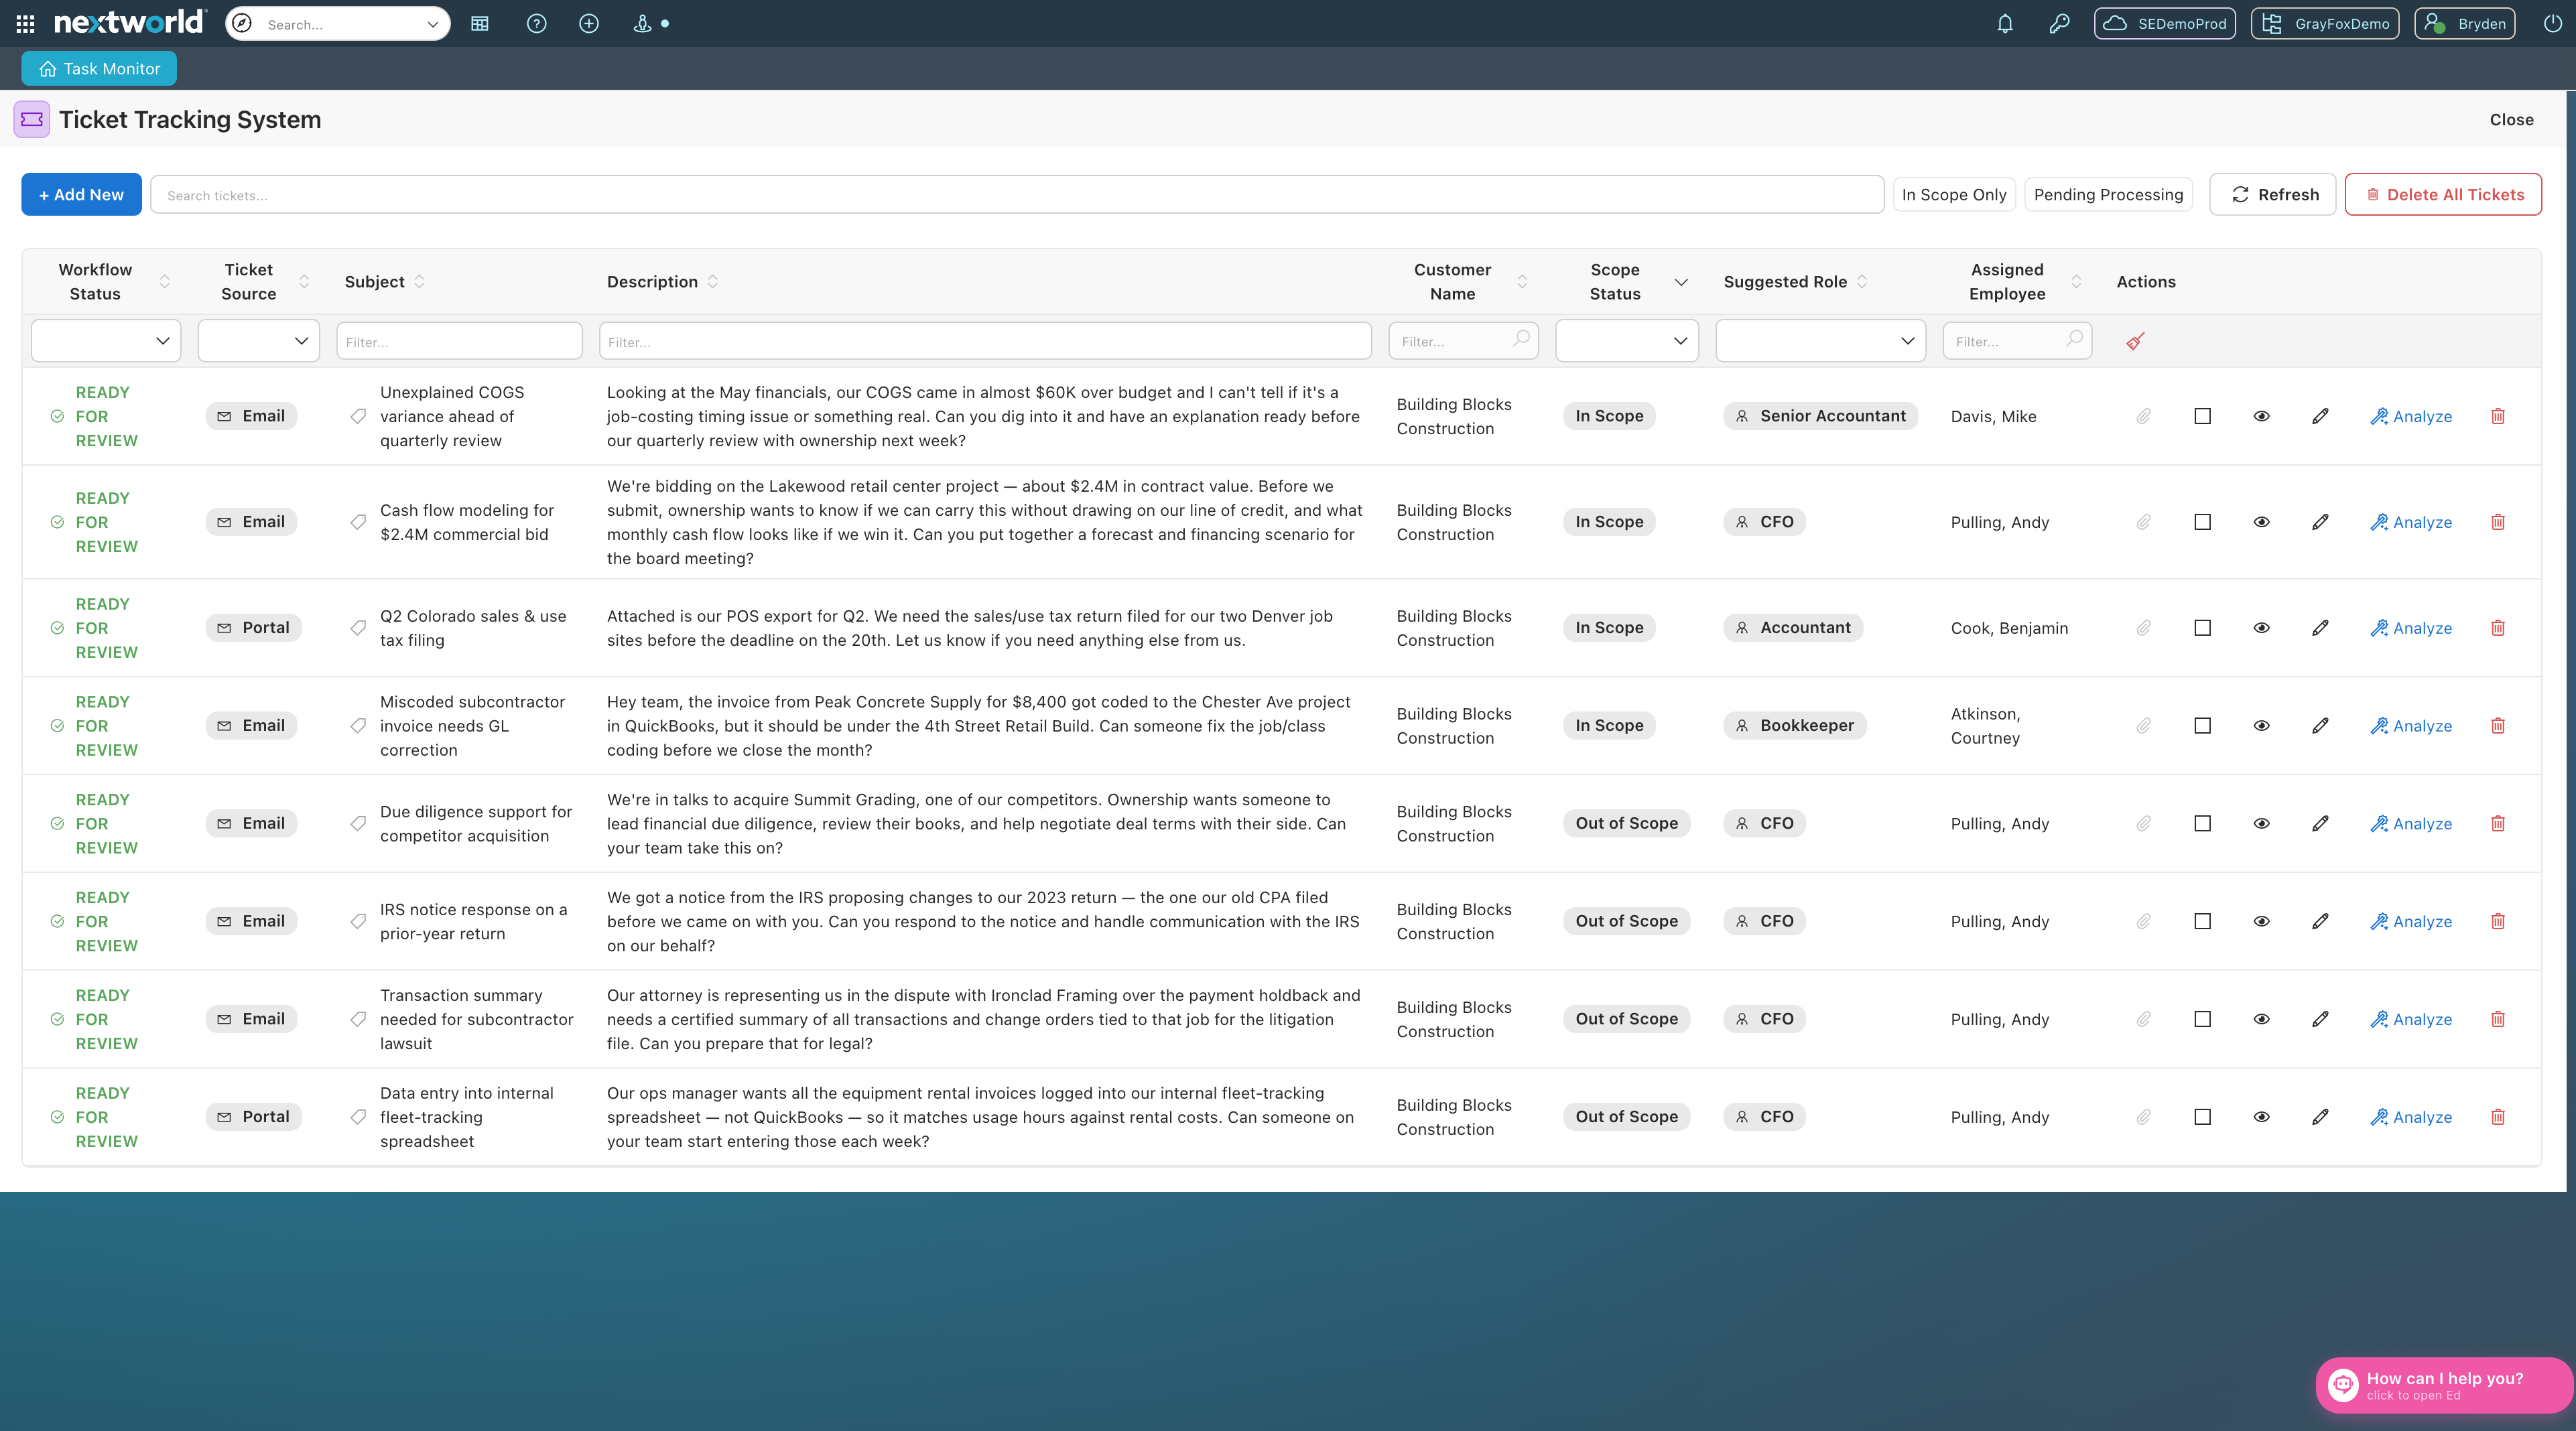
Task: Open attachments for the Cash flow modeling ticket
Action: click(2144, 522)
